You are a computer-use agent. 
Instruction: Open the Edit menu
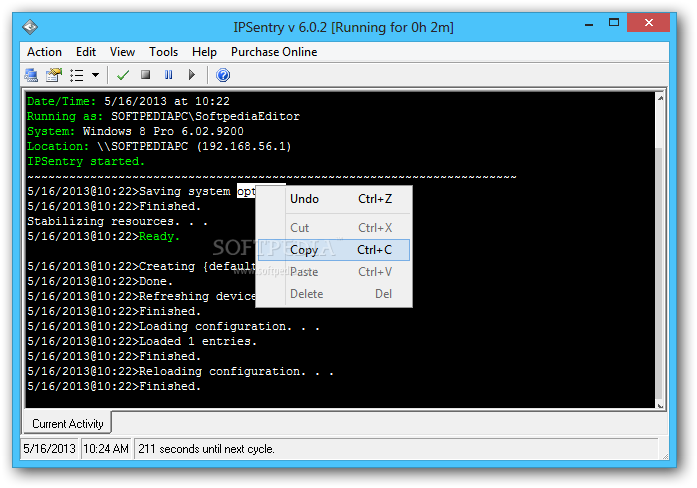coord(86,52)
